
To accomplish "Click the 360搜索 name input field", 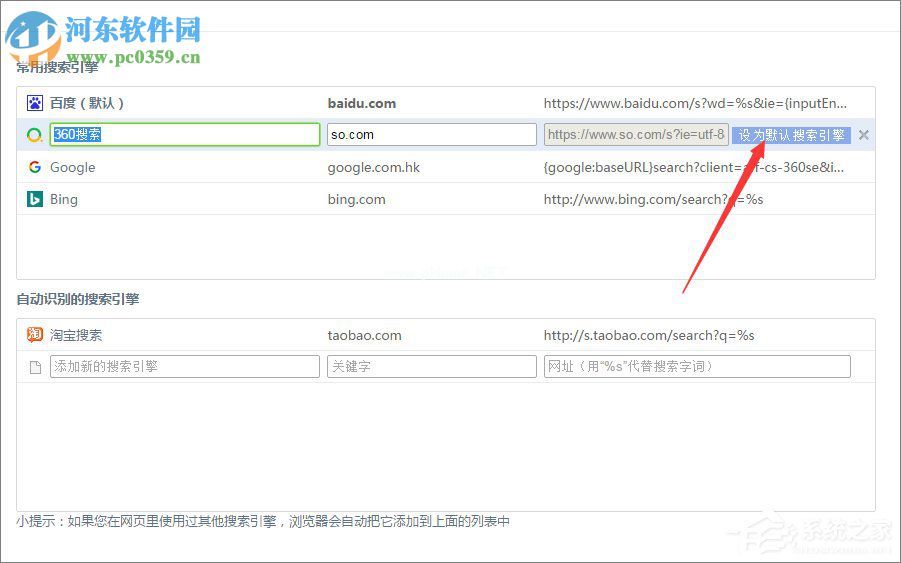I will point(185,135).
